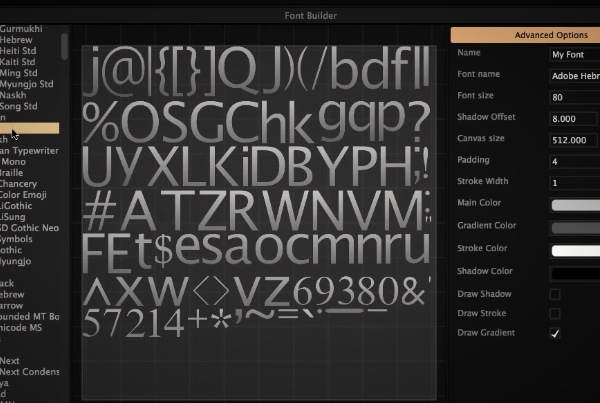Screen dimensions: 600x403
Task: Select 'Gurmukhi' in the font list
Action: 21,29
